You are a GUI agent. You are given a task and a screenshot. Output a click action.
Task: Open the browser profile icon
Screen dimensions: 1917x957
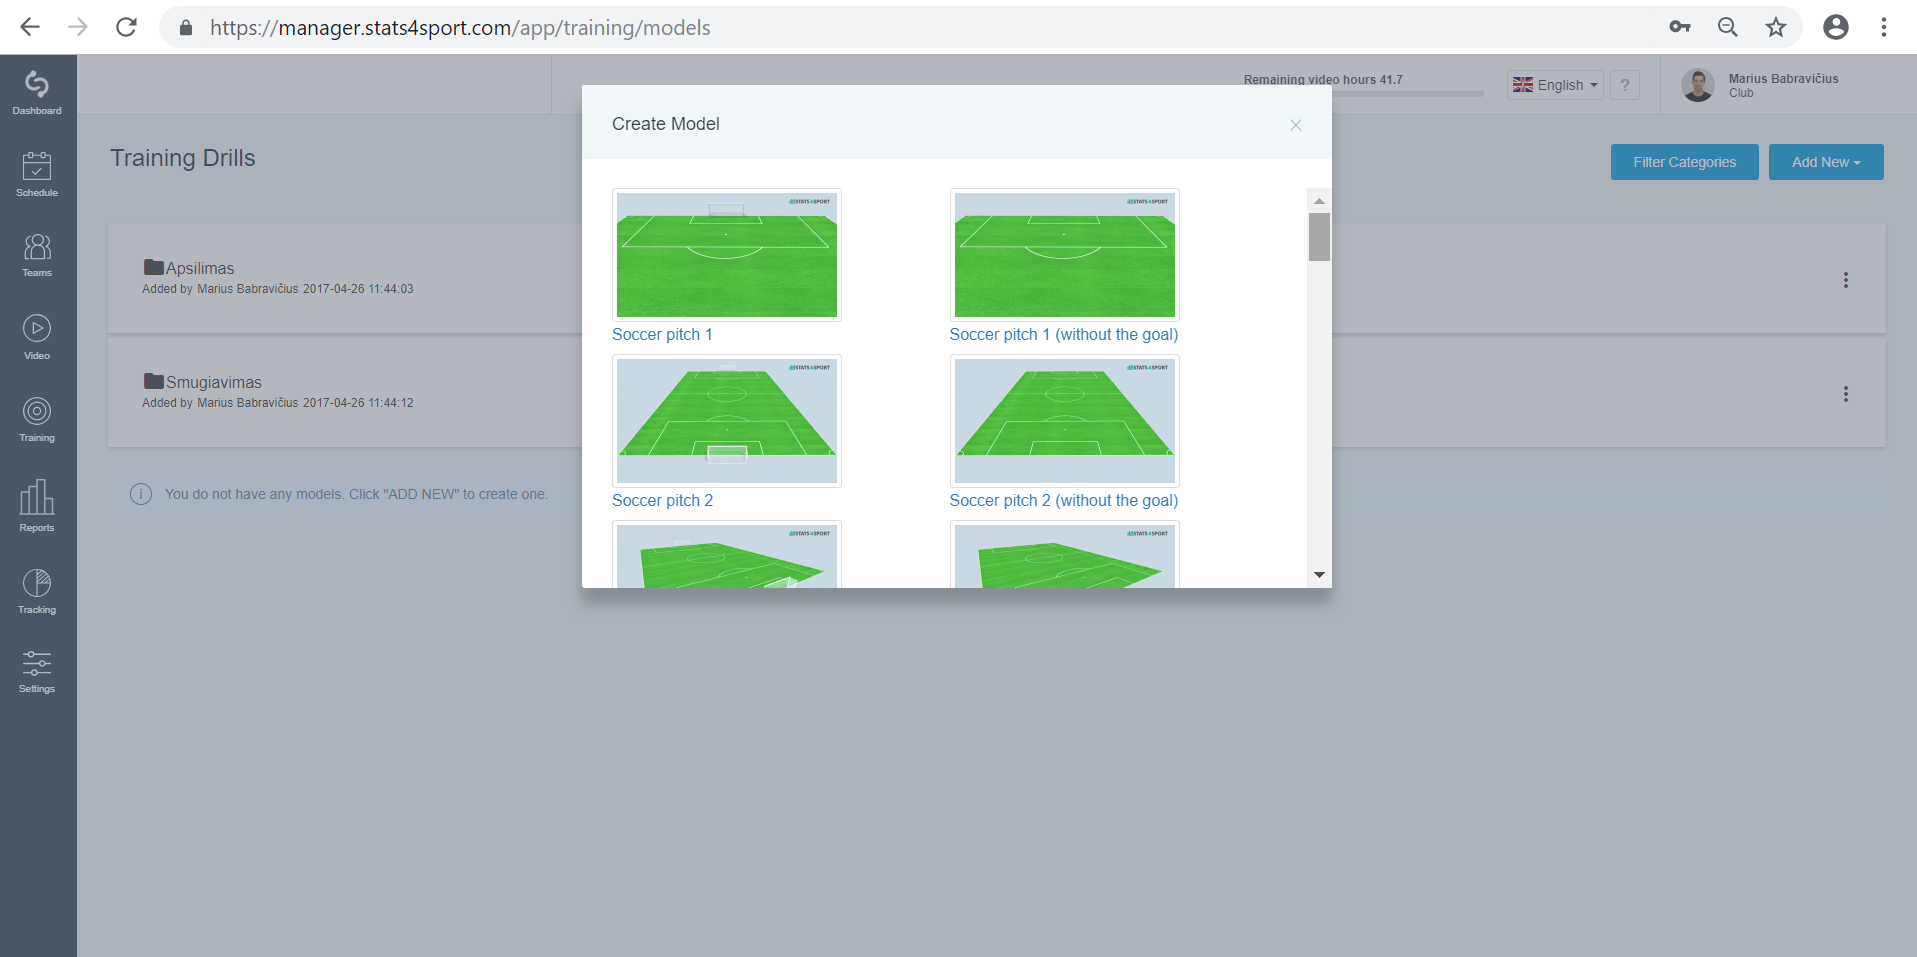pyautogui.click(x=1836, y=27)
